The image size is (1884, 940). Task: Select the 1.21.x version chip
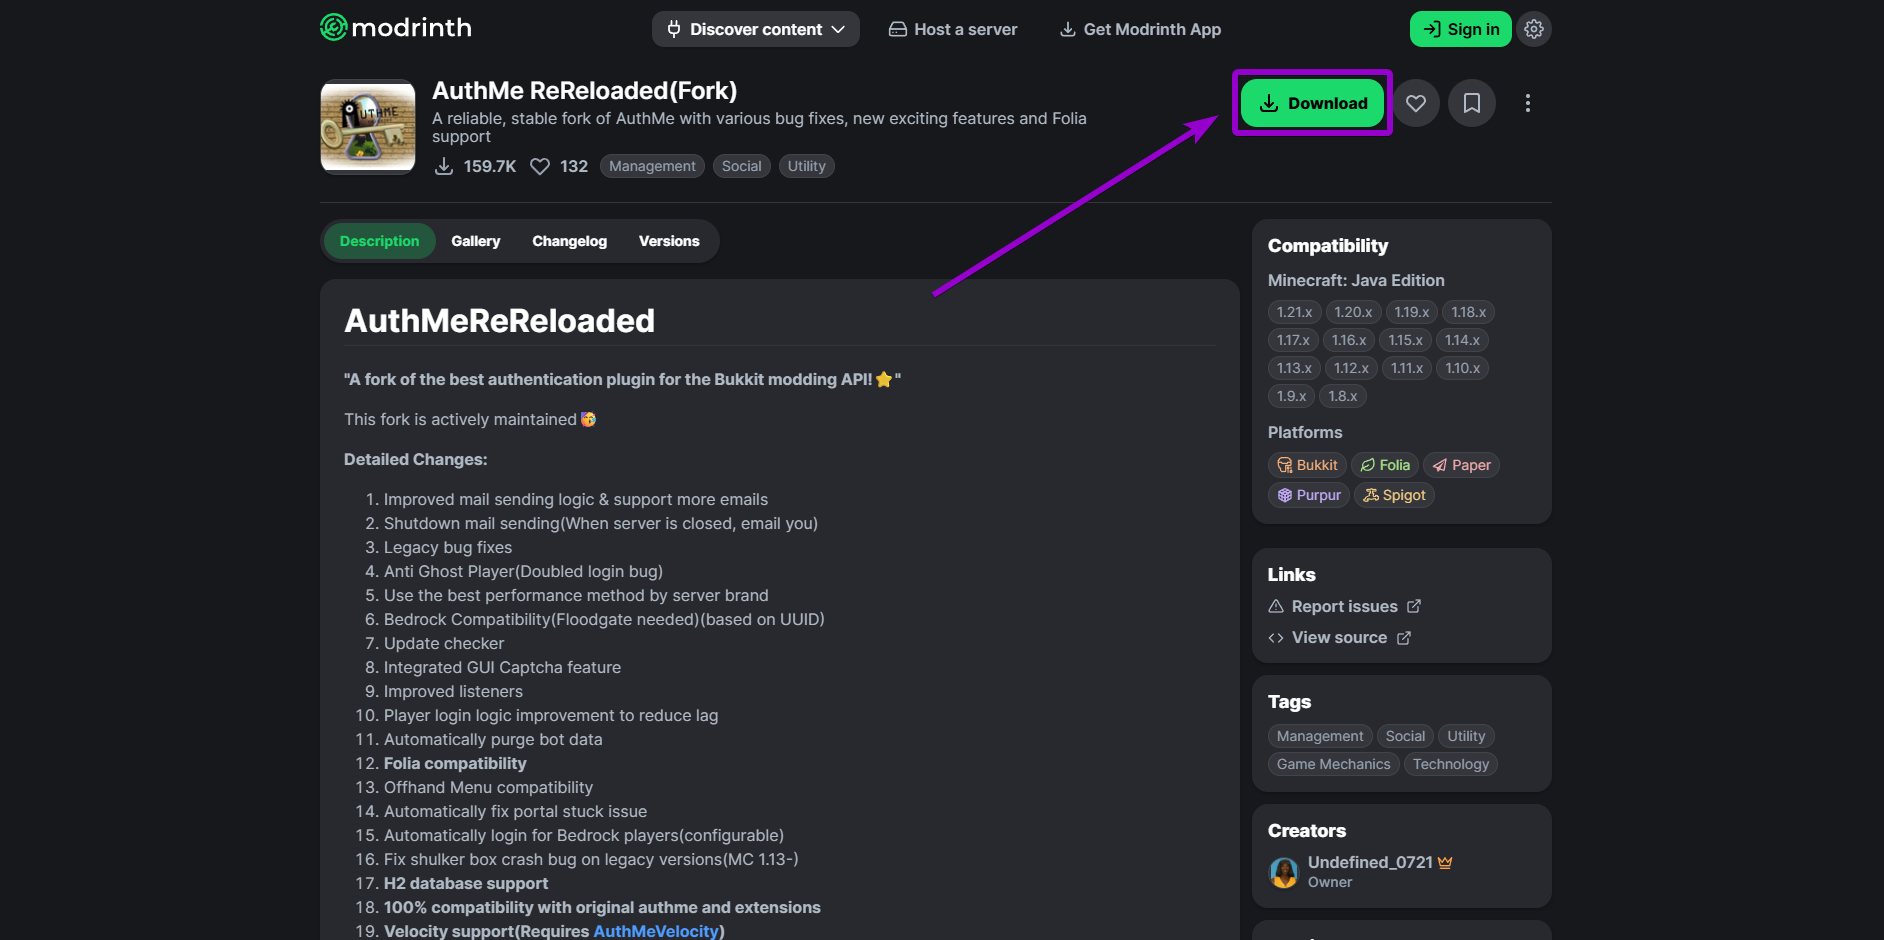[1295, 312]
